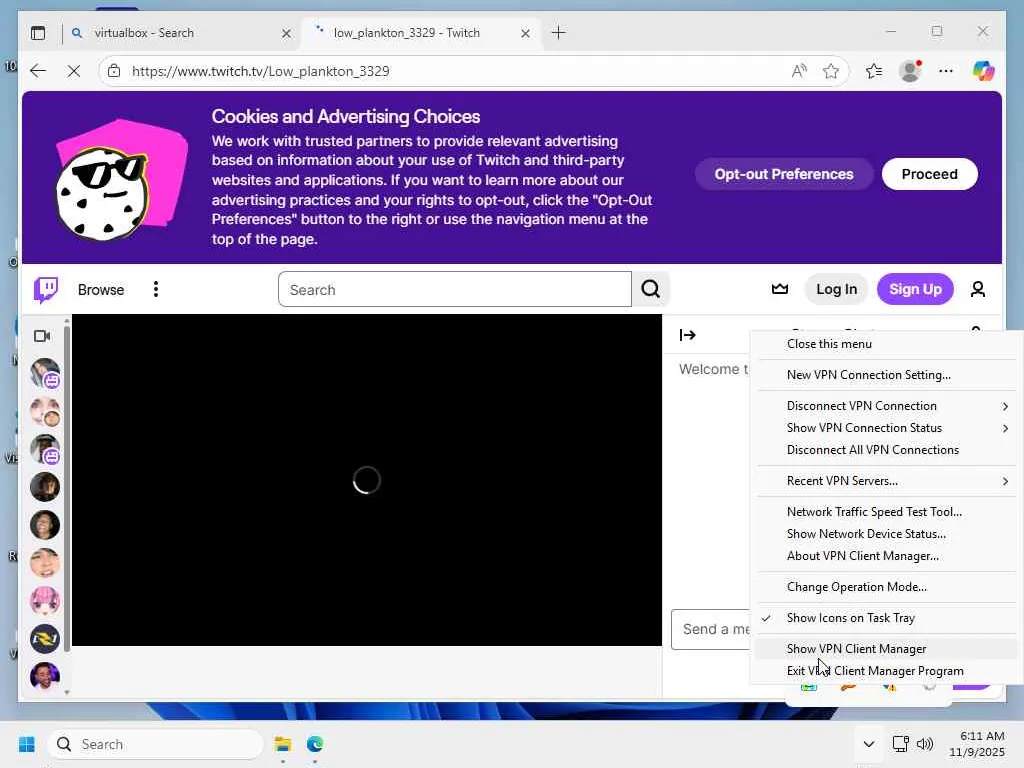Click Proceed on the cookie banner
The height and width of the screenshot is (768, 1024).
click(x=929, y=174)
